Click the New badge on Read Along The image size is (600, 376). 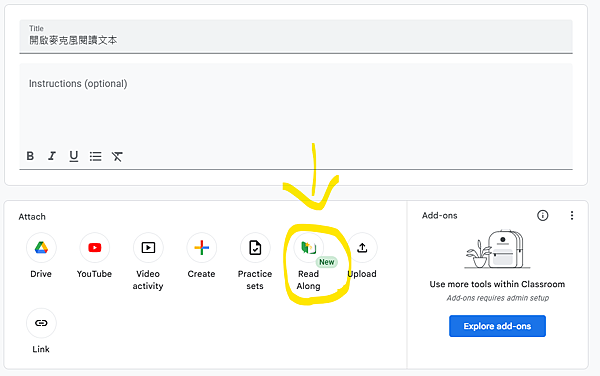[326, 262]
